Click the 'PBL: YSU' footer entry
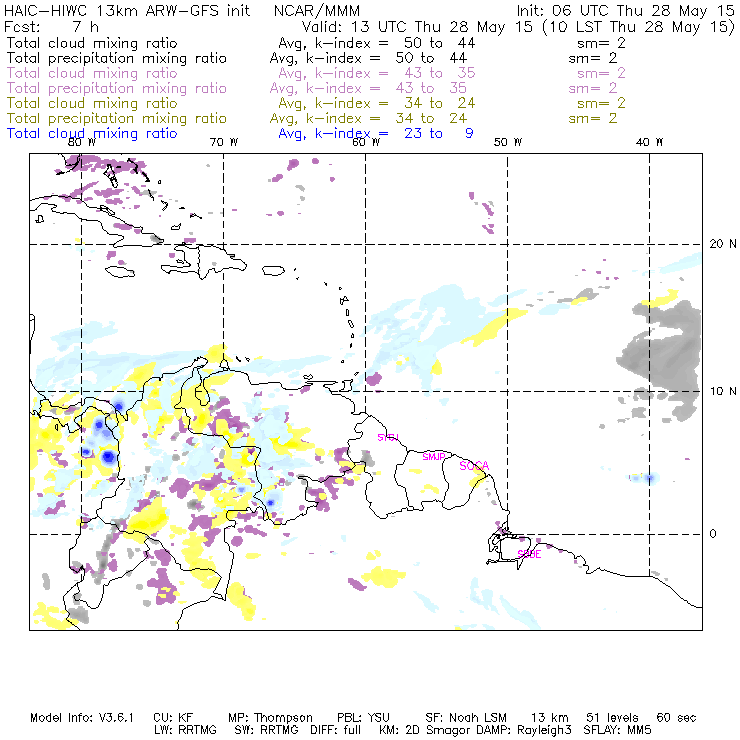The width and height of the screenshot is (740, 740). [363, 718]
